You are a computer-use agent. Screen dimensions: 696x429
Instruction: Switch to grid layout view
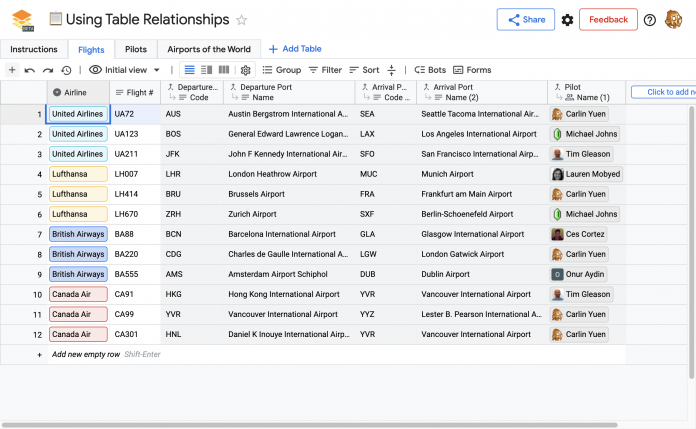[x=190, y=70]
